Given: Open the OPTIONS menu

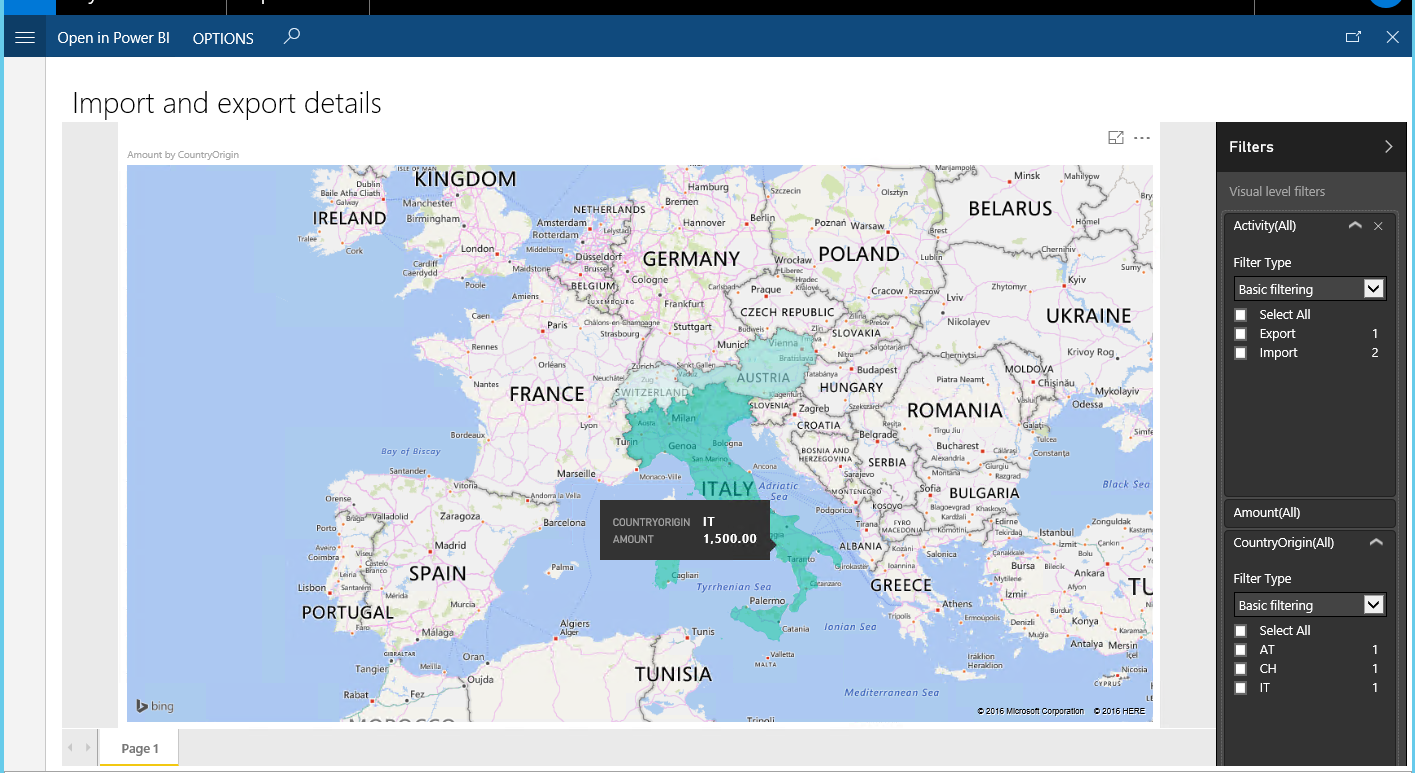Looking at the screenshot, I should point(223,38).
